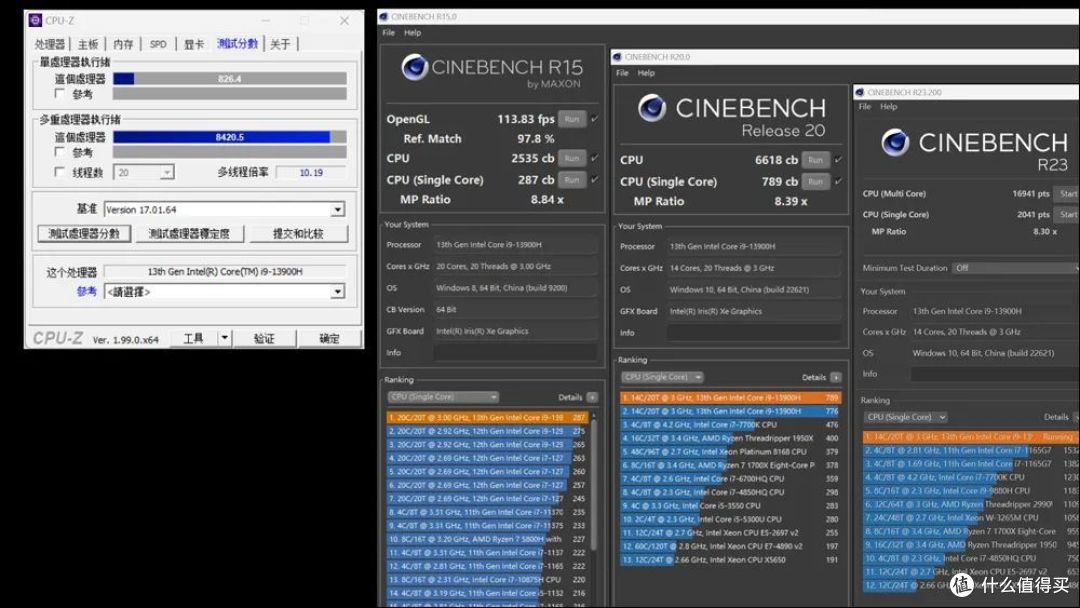This screenshot has width=1080, height=608.
Task: Open the 參考 <請選擇> processor dropdown
Action: (x=338, y=292)
